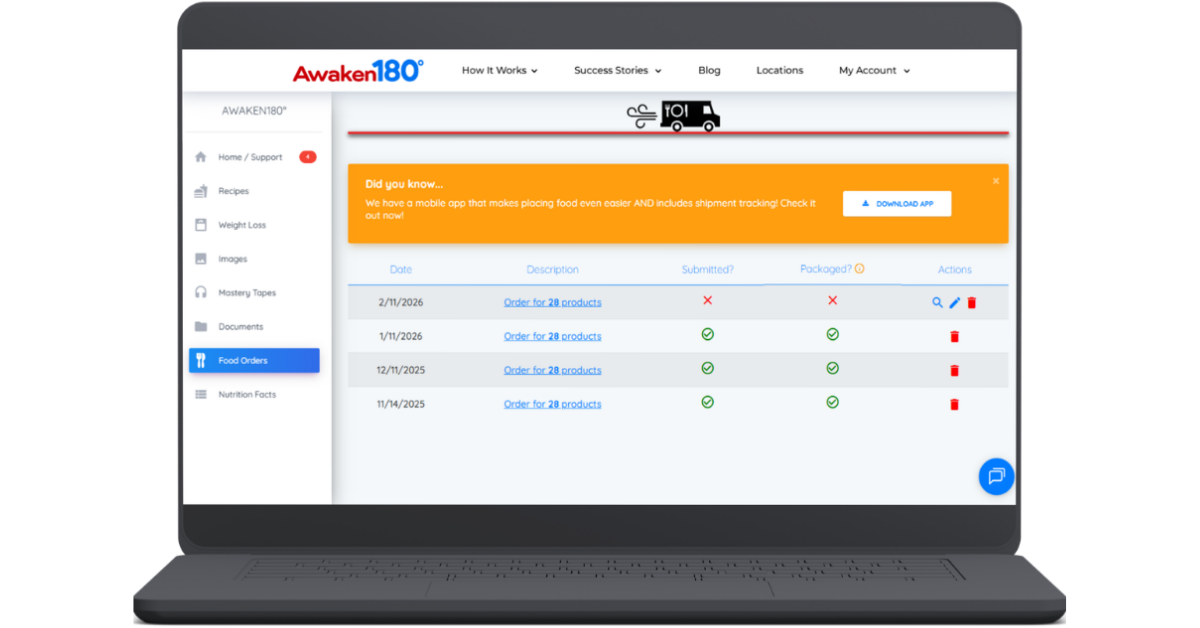Click the Nutrition Facts list icon
This screenshot has width=1200, height=628.
tap(201, 395)
